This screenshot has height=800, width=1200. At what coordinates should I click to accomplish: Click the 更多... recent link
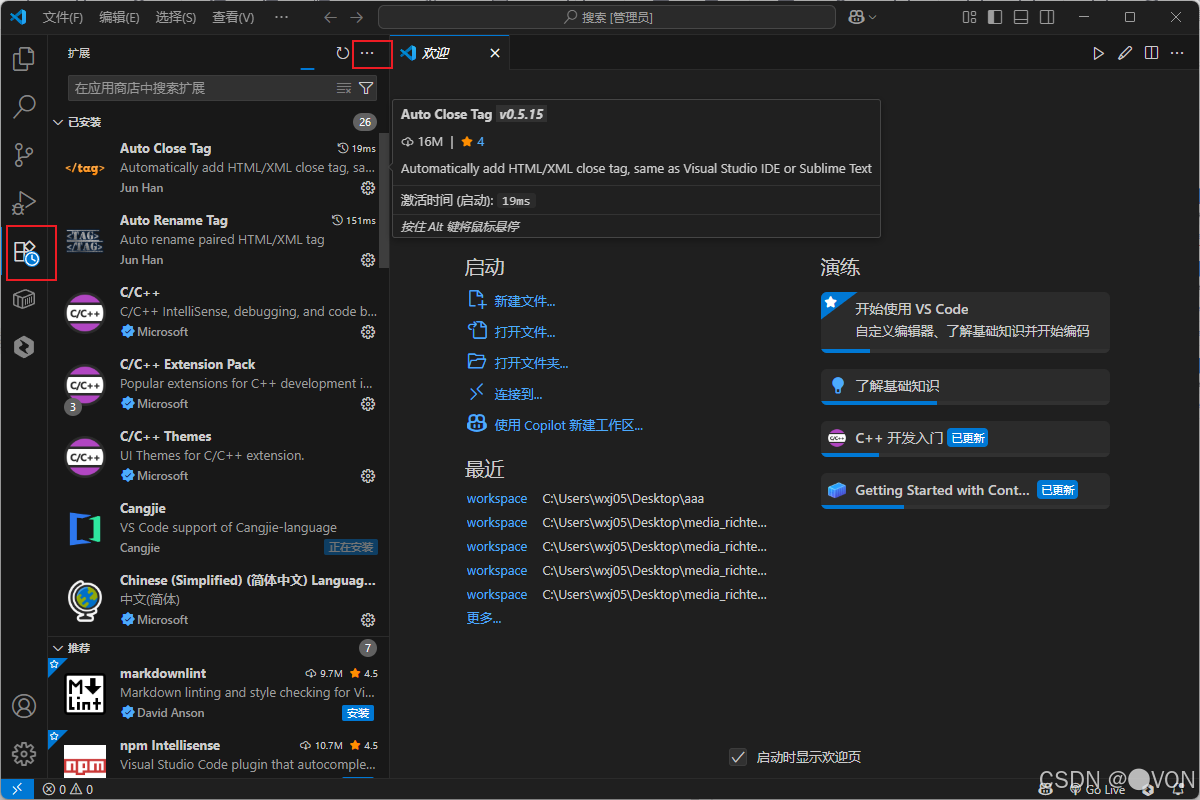[x=484, y=618]
